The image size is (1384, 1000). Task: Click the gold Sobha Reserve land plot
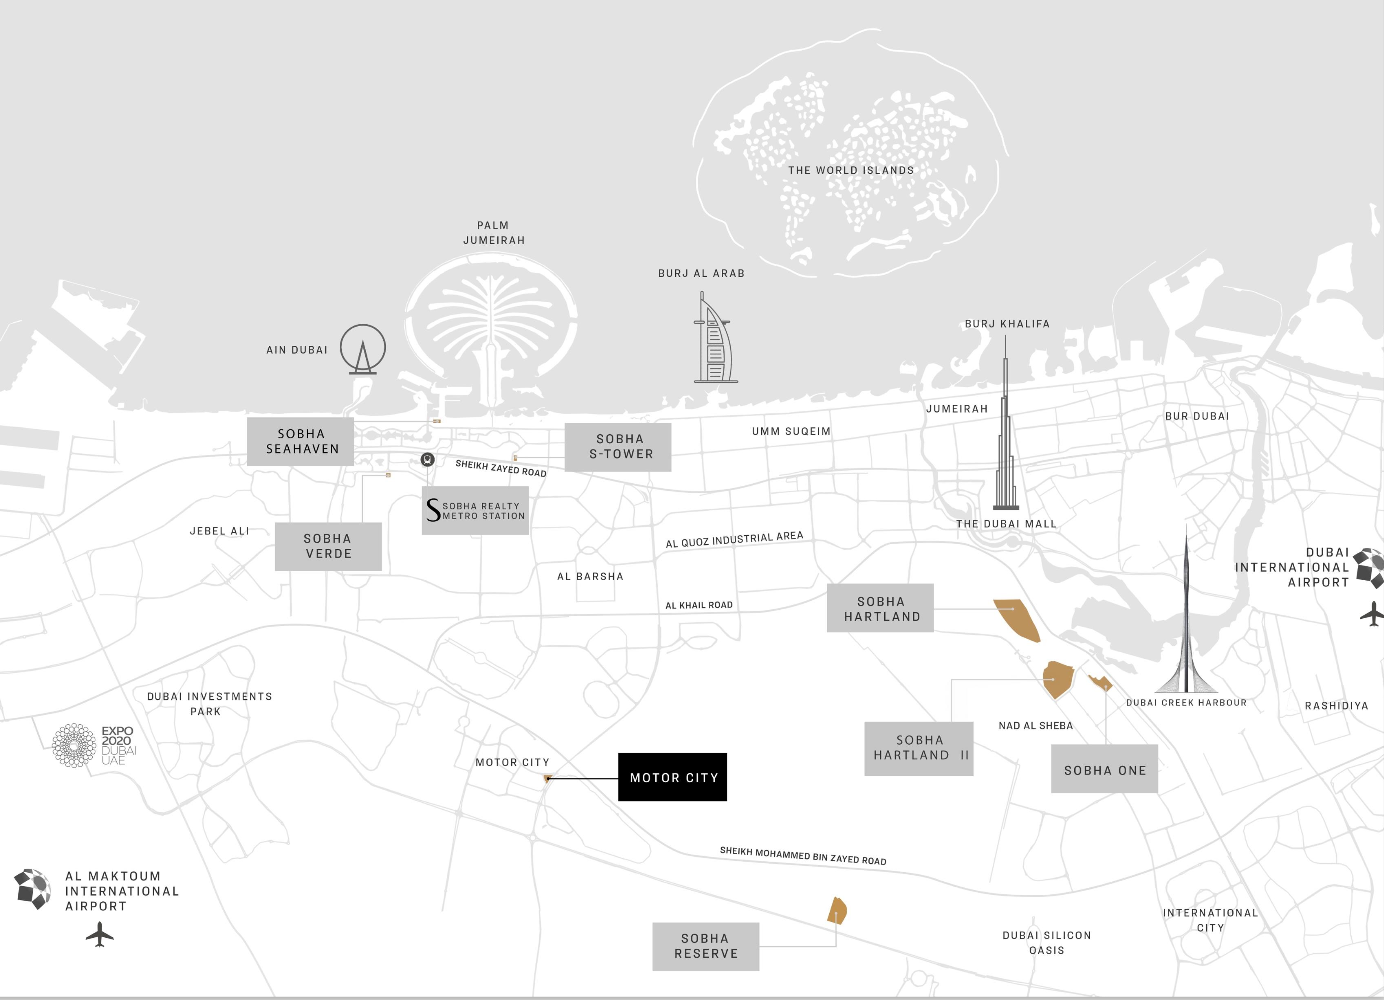pyautogui.click(x=838, y=911)
